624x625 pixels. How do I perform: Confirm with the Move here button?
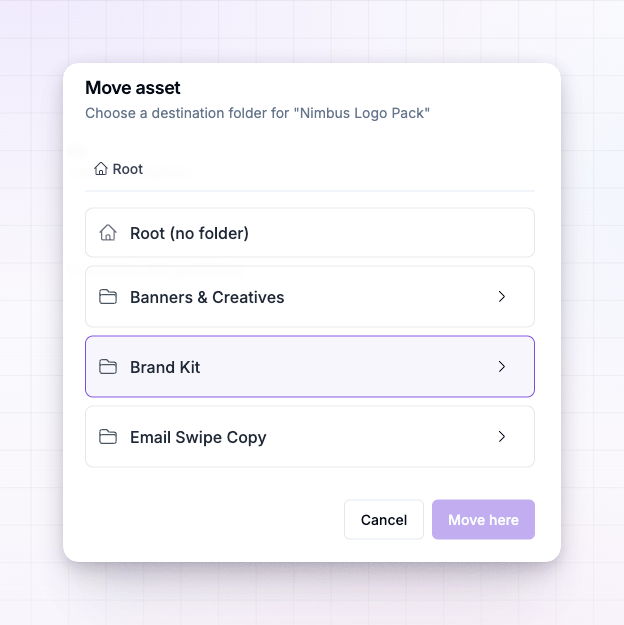[x=483, y=520]
